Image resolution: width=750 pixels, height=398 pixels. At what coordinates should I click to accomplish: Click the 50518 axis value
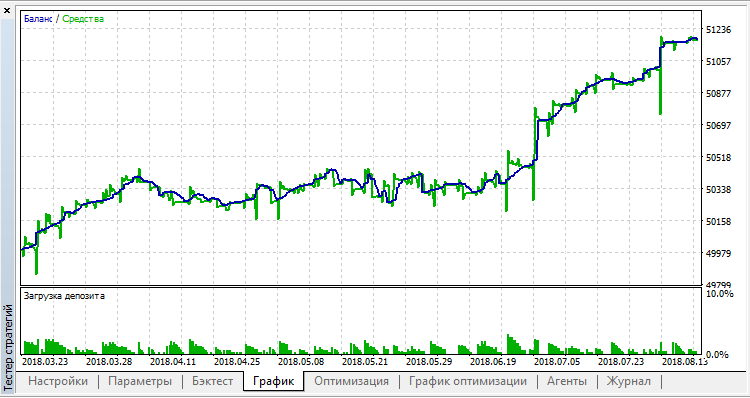718,157
